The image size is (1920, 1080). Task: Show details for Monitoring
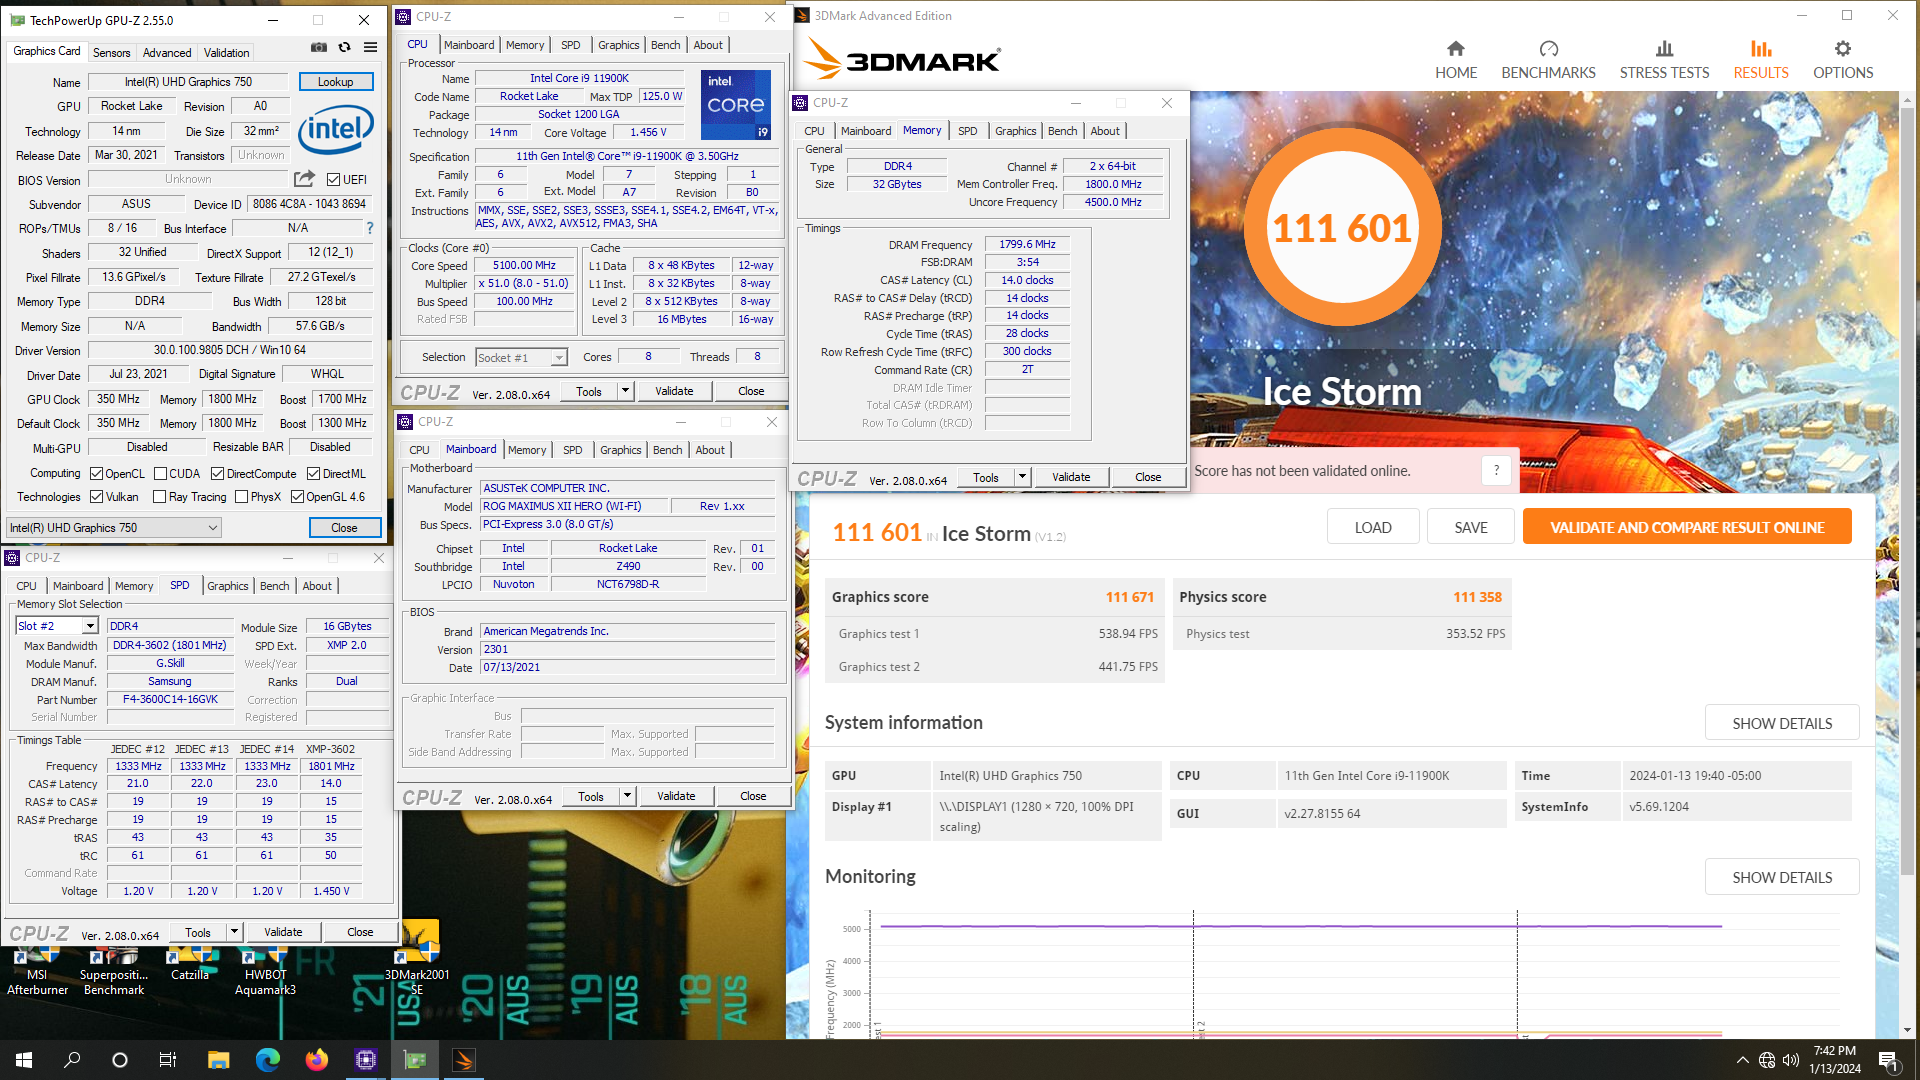coord(1782,877)
